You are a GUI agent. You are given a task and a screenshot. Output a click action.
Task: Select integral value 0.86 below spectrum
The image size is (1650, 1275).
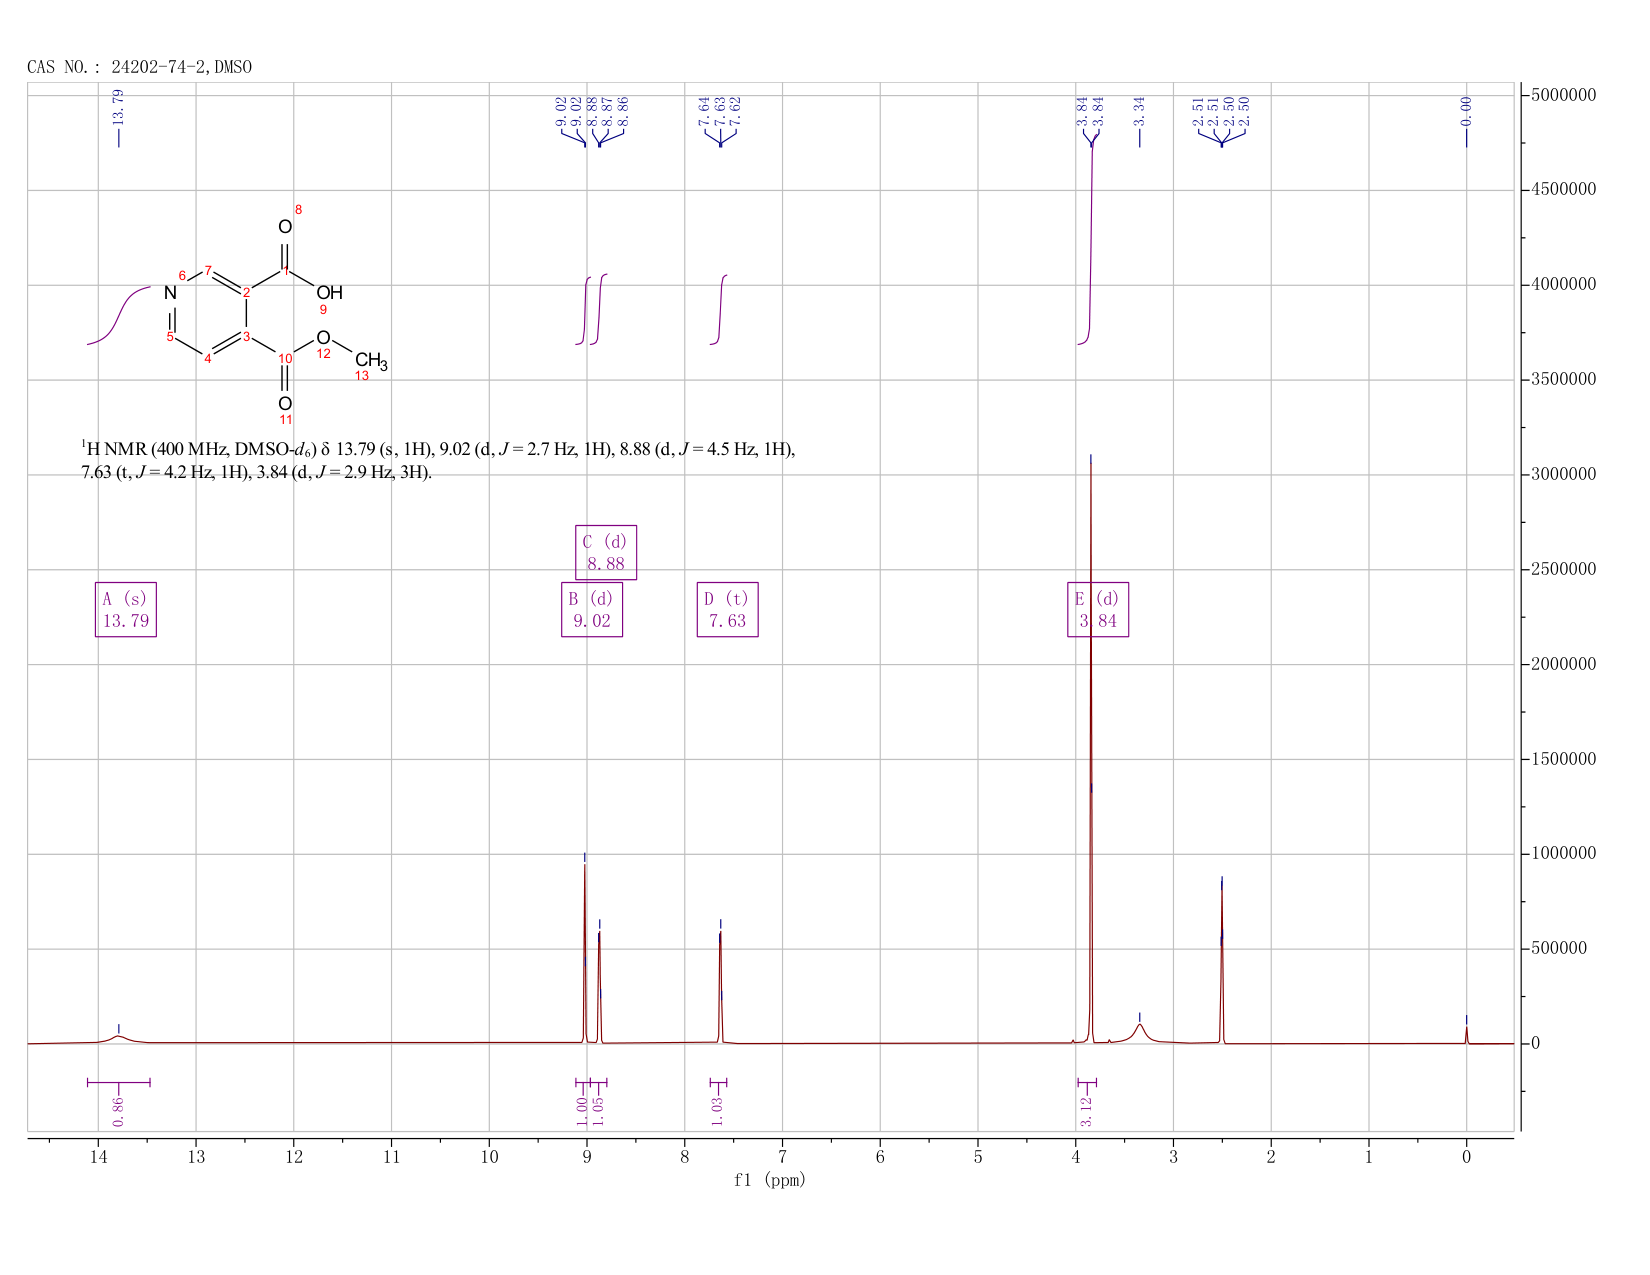(x=118, y=1109)
